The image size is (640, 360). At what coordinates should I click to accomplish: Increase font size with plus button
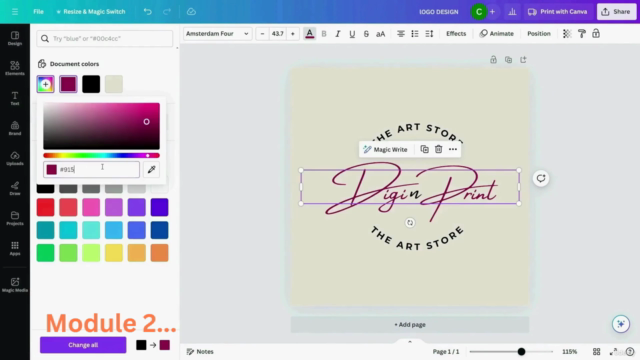[293, 34]
